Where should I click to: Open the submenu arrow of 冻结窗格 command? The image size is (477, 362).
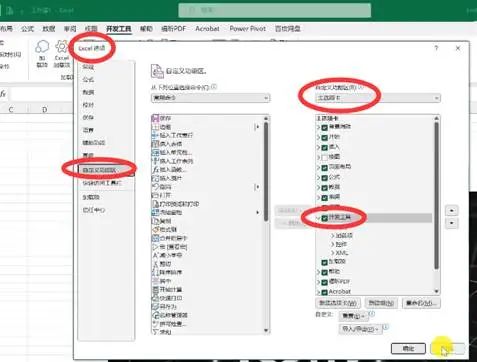click(257, 212)
